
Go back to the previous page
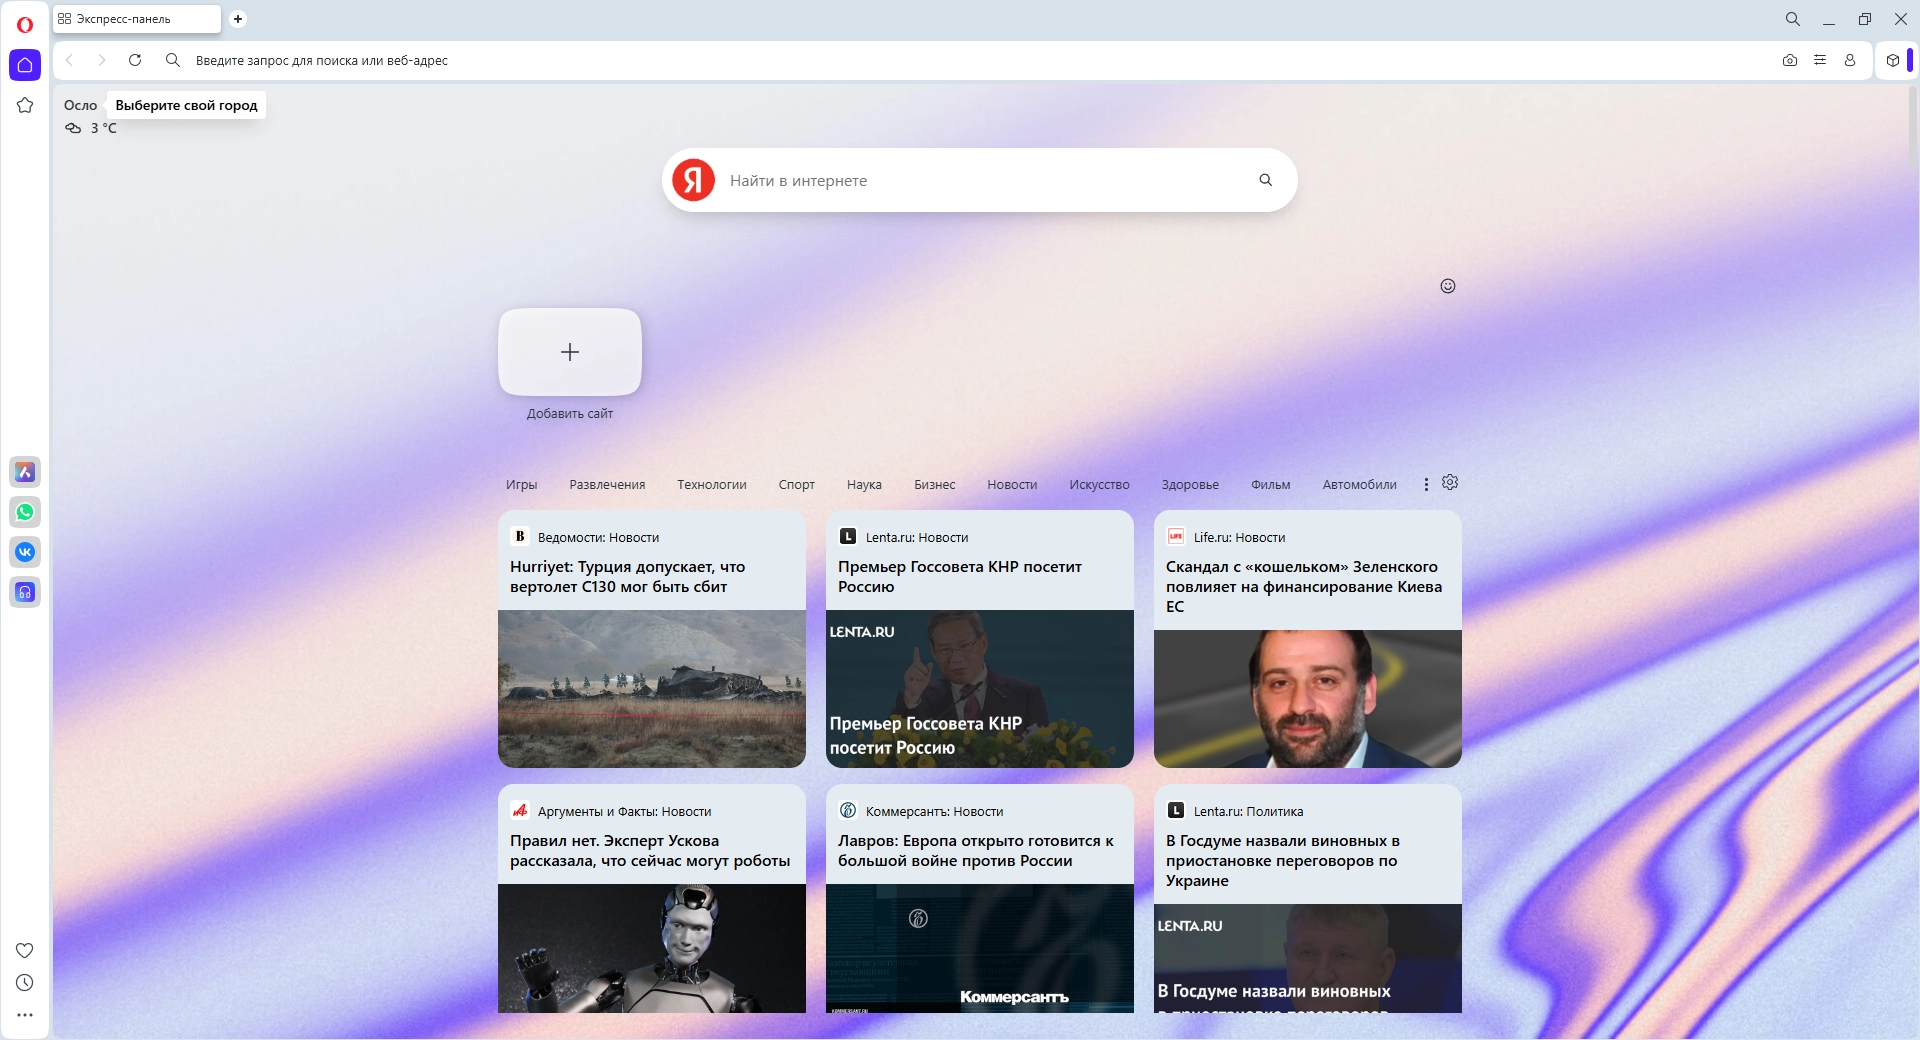coord(70,60)
